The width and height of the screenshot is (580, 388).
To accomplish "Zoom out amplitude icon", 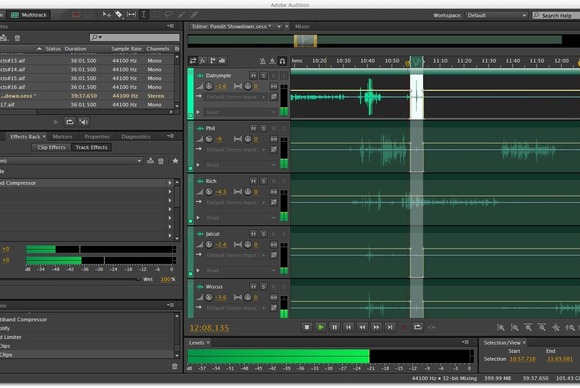I will pyautogui.click(x=515, y=328).
